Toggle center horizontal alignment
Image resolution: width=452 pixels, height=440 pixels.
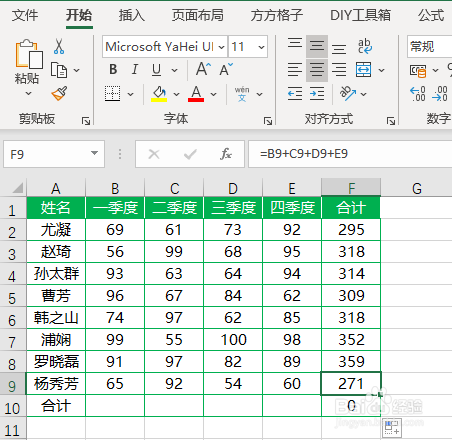pyautogui.click(x=317, y=70)
